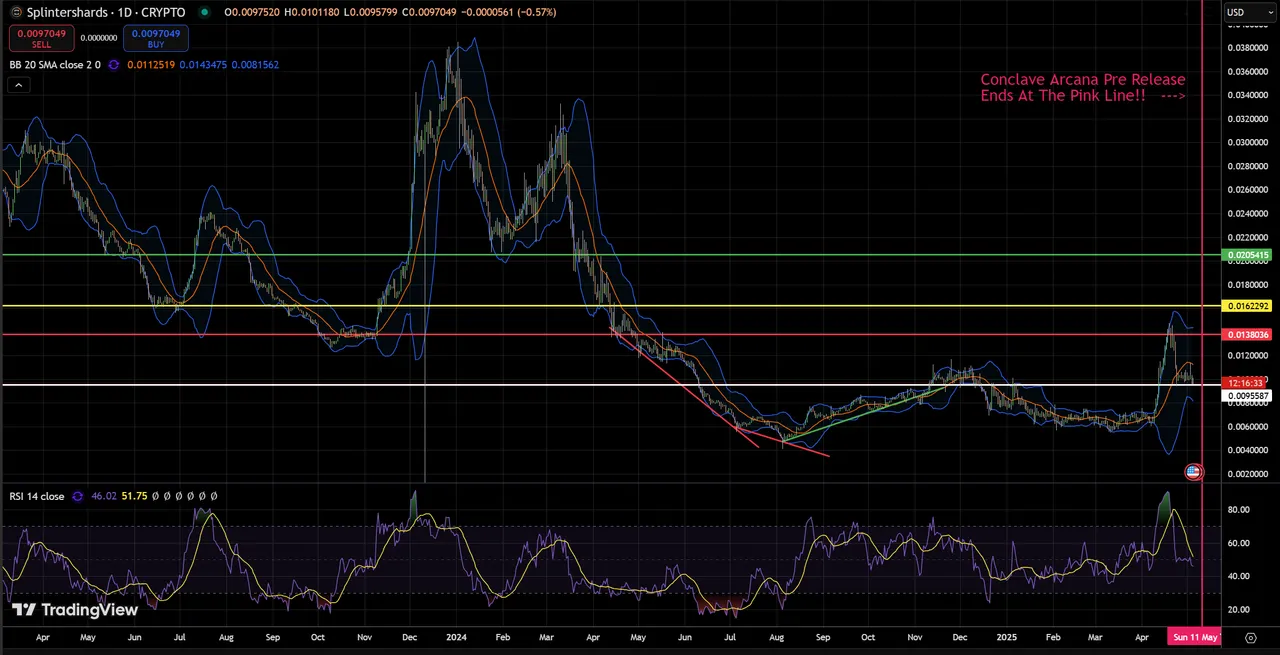This screenshot has width=1280, height=655.
Task: Click the white 0.0095587 price label
Action: point(1248,396)
